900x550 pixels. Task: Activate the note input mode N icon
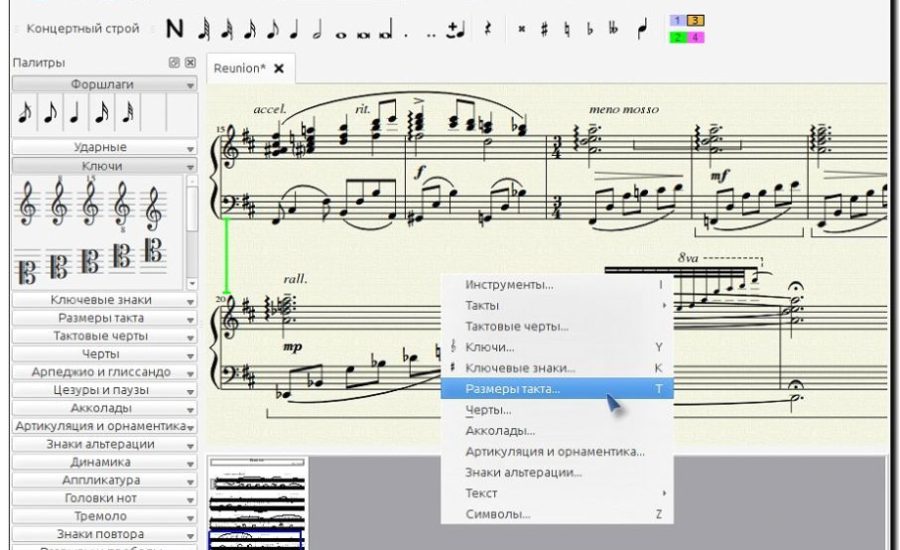176,29
